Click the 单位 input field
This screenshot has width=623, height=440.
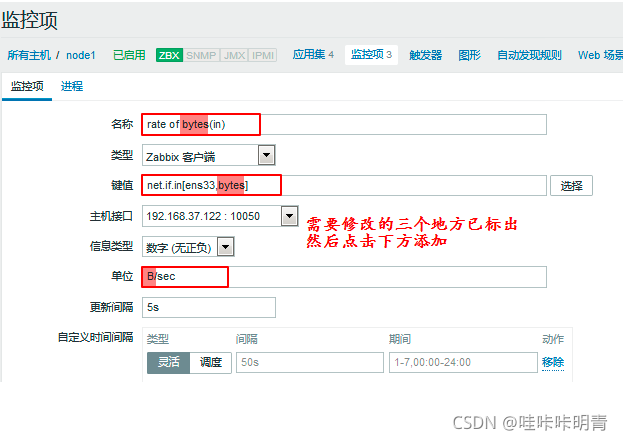[344, 277]
